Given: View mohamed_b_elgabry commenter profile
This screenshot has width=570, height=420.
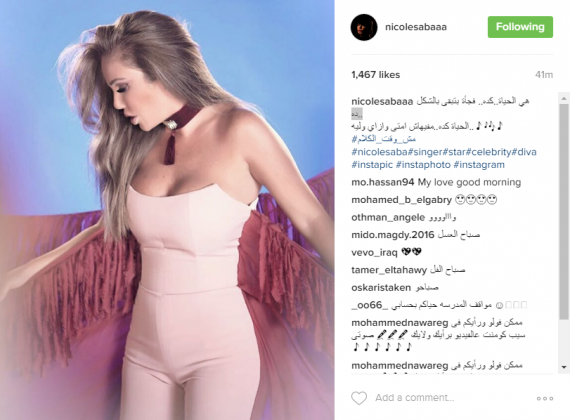Looking at the screenshot, I should point(402,200).
